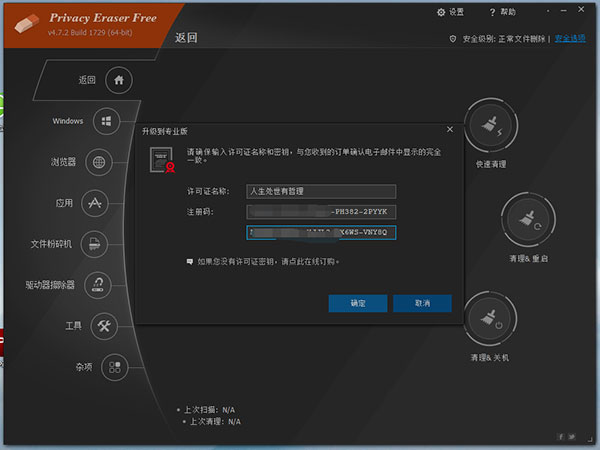Select the 文件粉碎机 sidebar label

51,244
